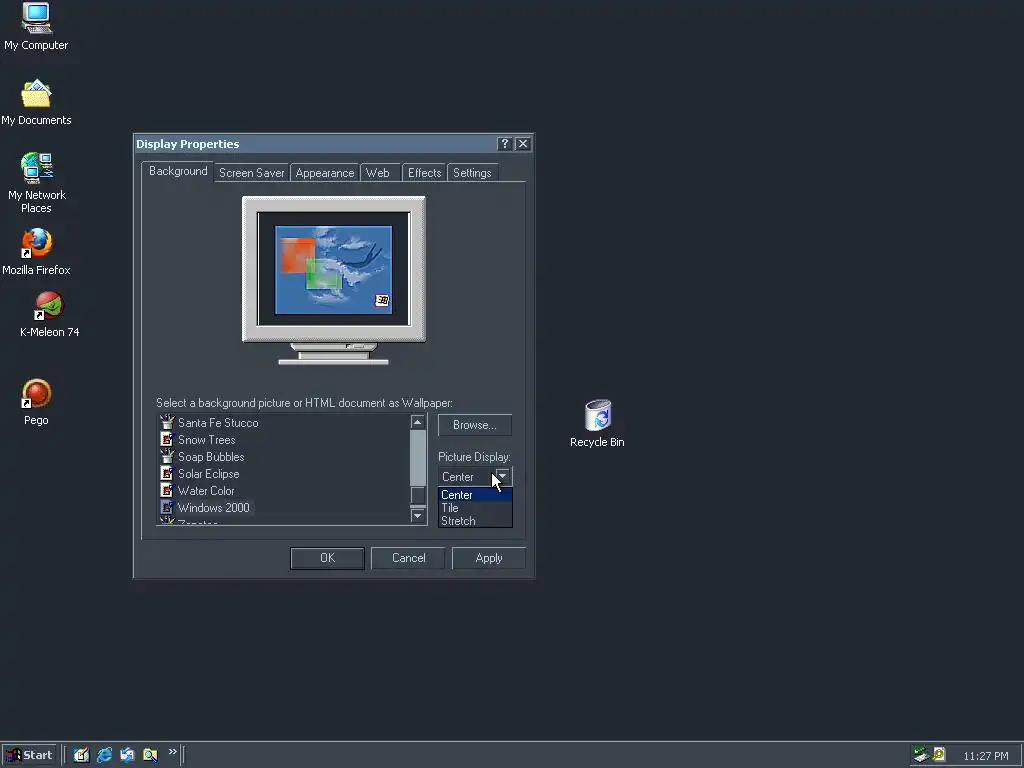Click the Start button
Image resolution: width=1024 pixels, height=768 pixels.
click(x=29, y=755)
